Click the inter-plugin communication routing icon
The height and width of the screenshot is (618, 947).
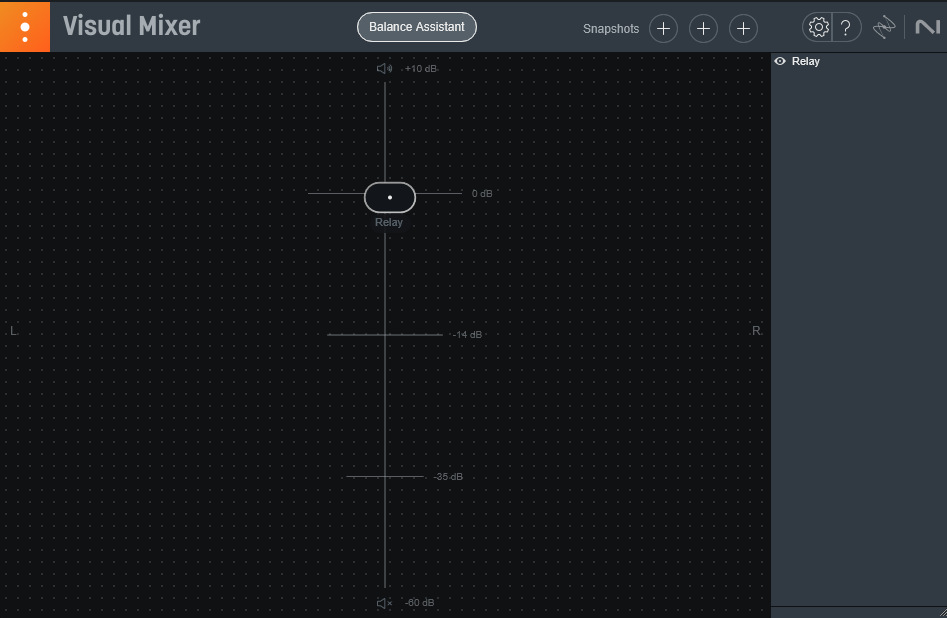pyautogui.click(x=884, y=27)
